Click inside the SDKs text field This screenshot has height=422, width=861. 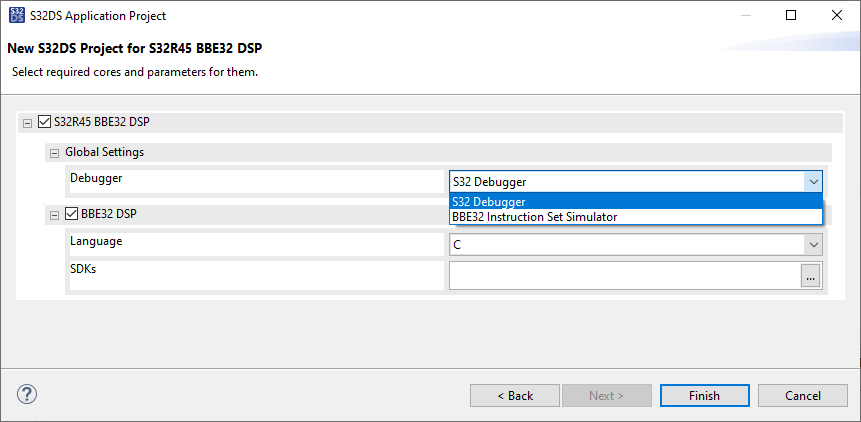click(623, 276)
